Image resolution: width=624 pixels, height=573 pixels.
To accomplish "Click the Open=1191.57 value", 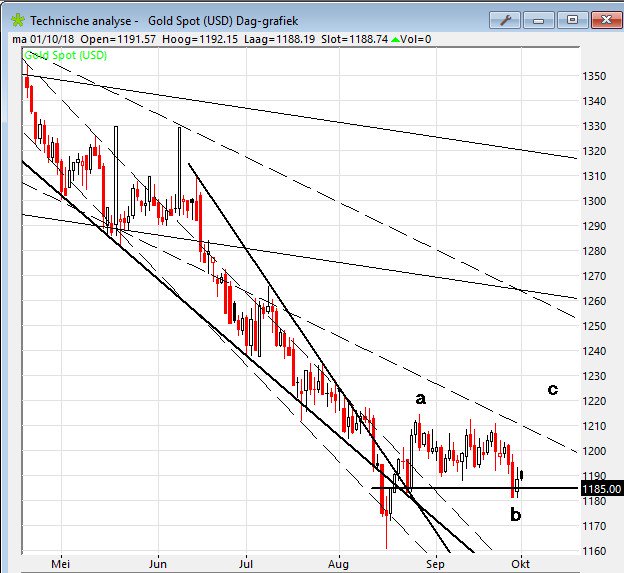I will pyautogui.click(x=118, y=39).
